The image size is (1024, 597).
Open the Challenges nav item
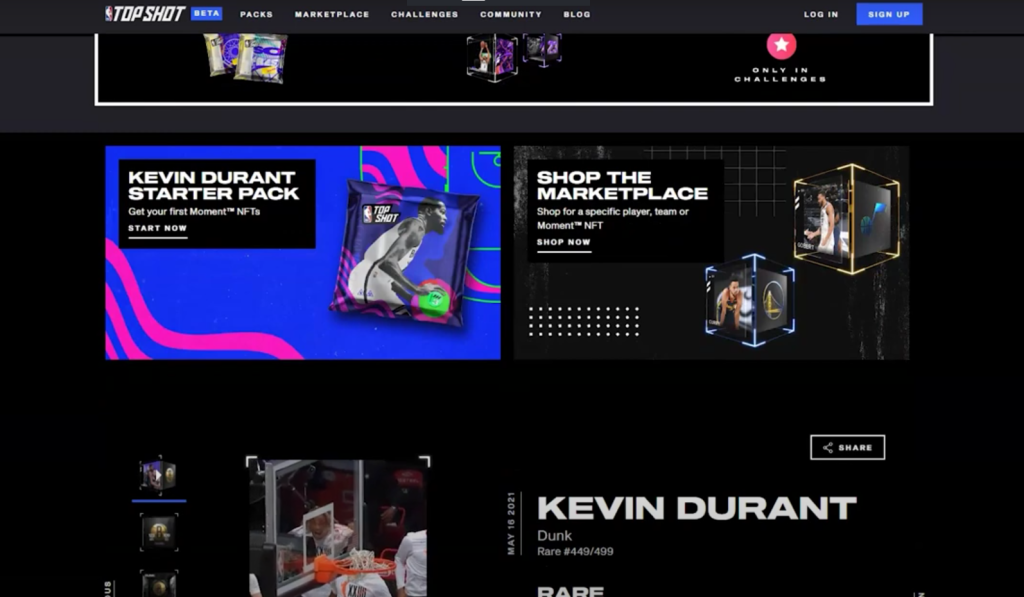click(x=424, y=14)
